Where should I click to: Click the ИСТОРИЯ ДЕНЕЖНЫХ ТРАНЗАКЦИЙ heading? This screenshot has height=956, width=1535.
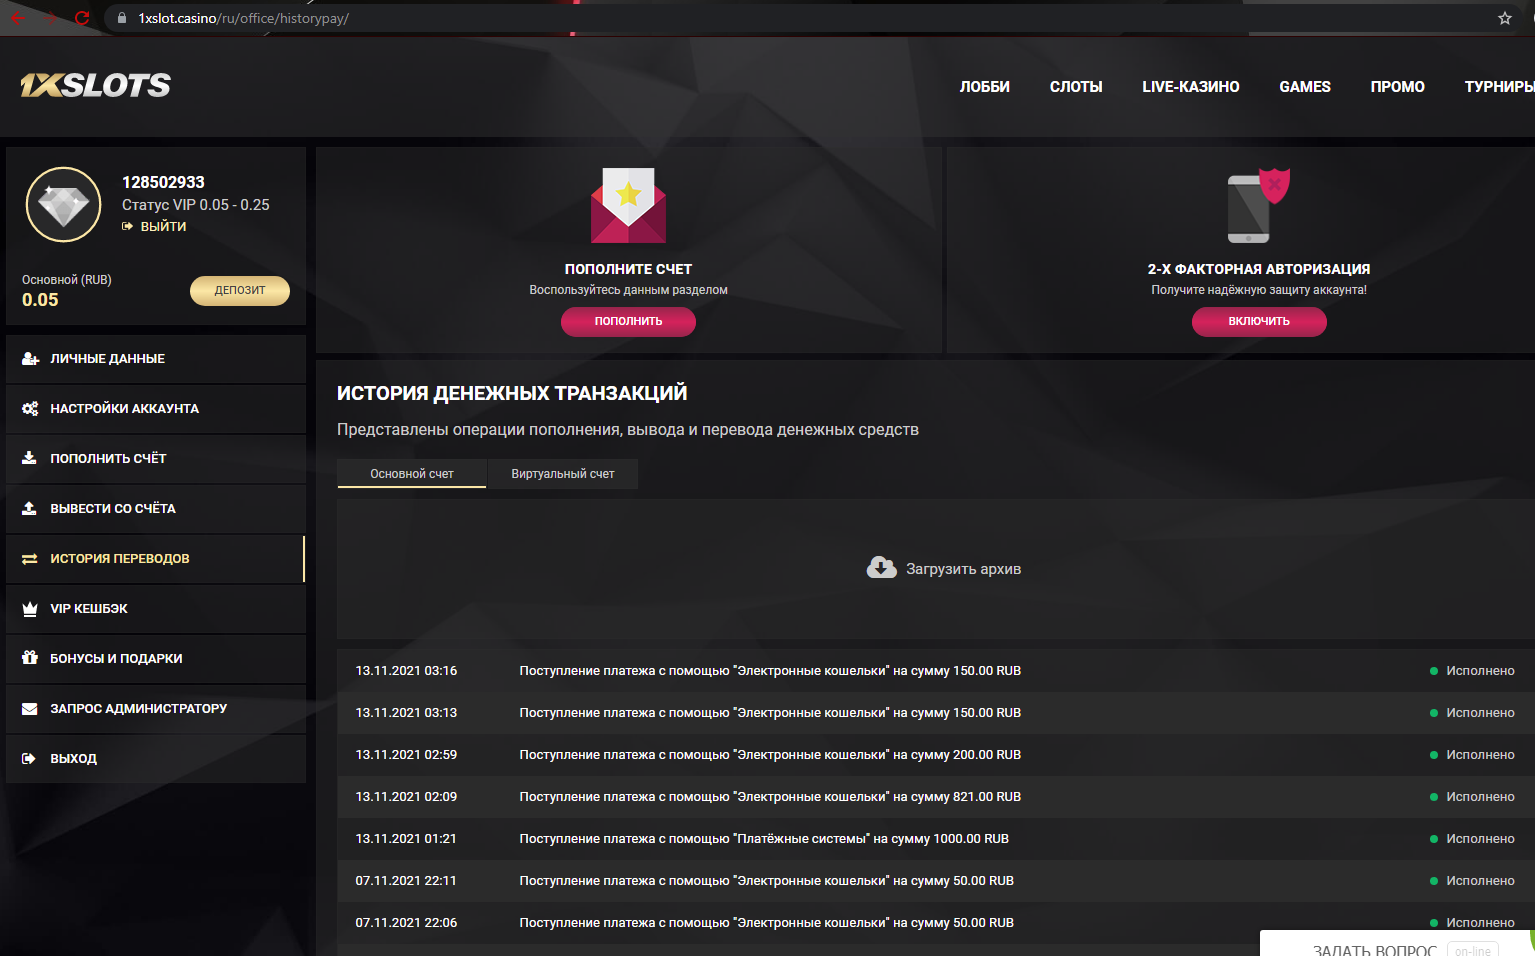pyautogui.click(x=512, y=393)
